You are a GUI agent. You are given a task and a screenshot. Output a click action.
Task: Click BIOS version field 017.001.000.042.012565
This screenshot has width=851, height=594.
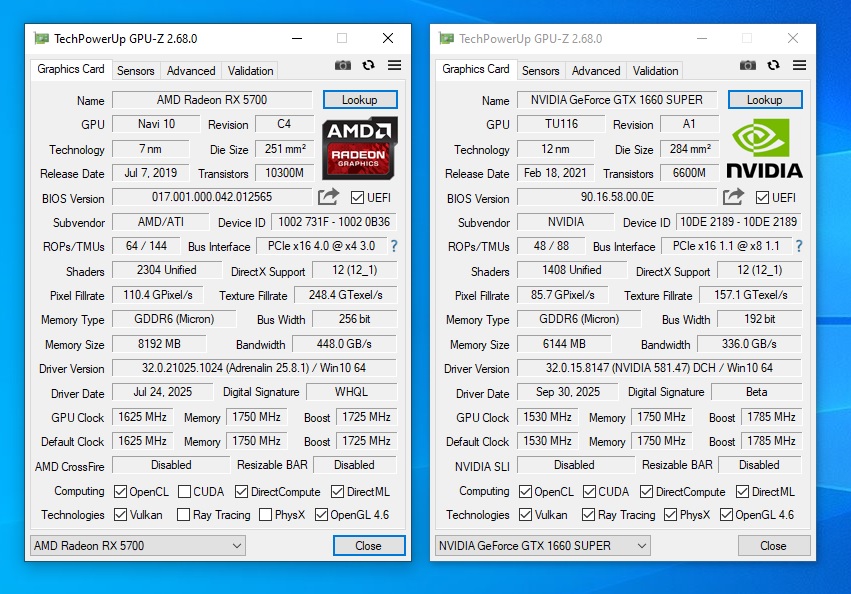(212, 197)
